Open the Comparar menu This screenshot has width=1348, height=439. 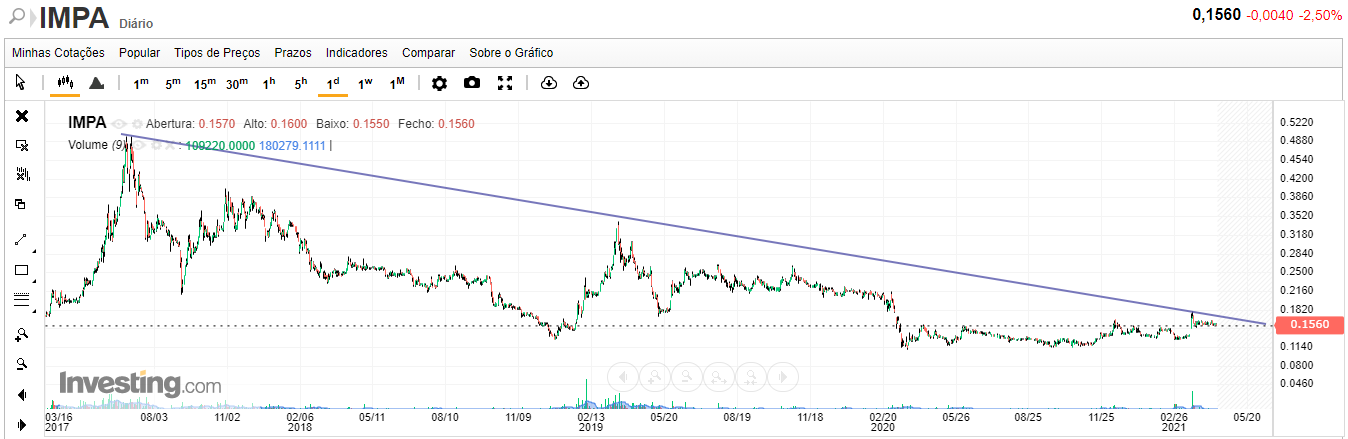tap(428, 53)
